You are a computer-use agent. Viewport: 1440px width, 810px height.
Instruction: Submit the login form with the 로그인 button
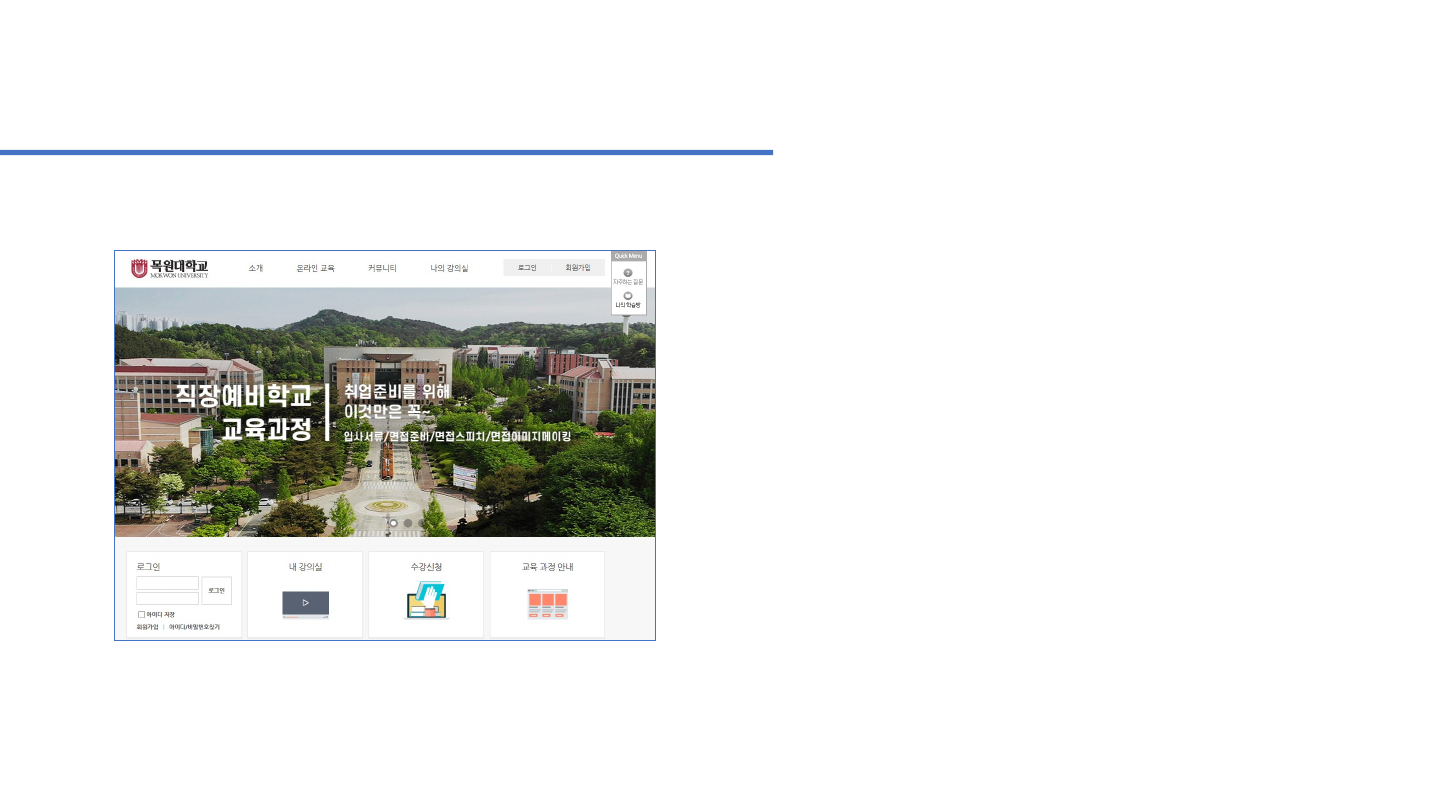[x=216, y=590]
